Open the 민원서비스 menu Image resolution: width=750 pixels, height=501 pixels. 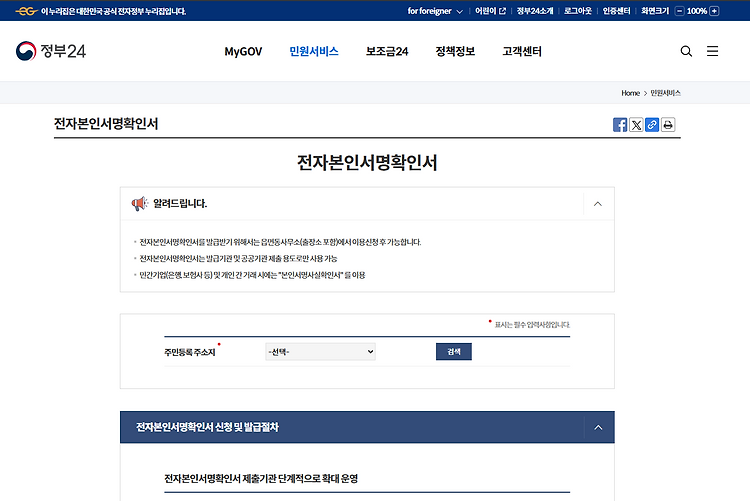(x=314, y=51)
